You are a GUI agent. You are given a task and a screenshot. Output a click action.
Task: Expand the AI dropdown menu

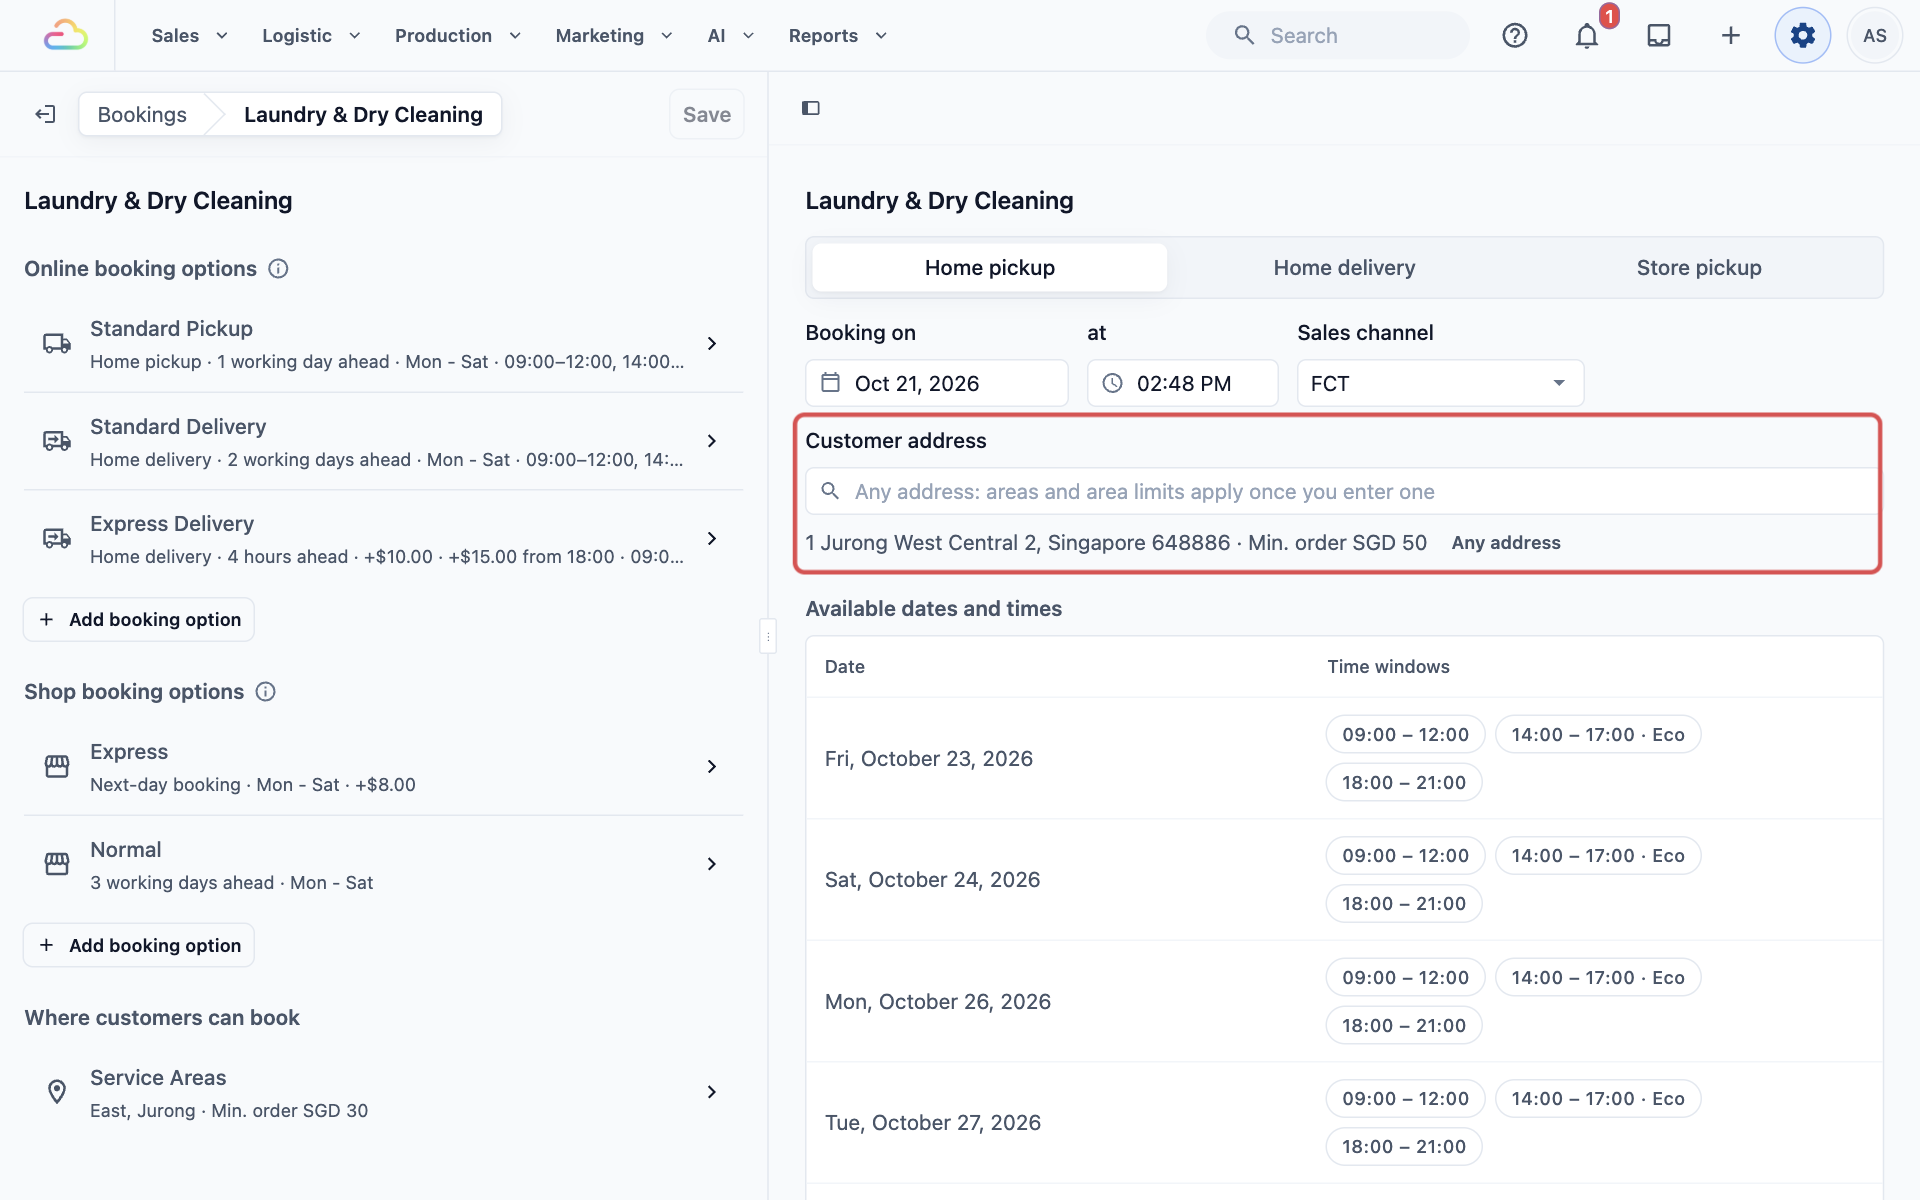coord(731,35)
